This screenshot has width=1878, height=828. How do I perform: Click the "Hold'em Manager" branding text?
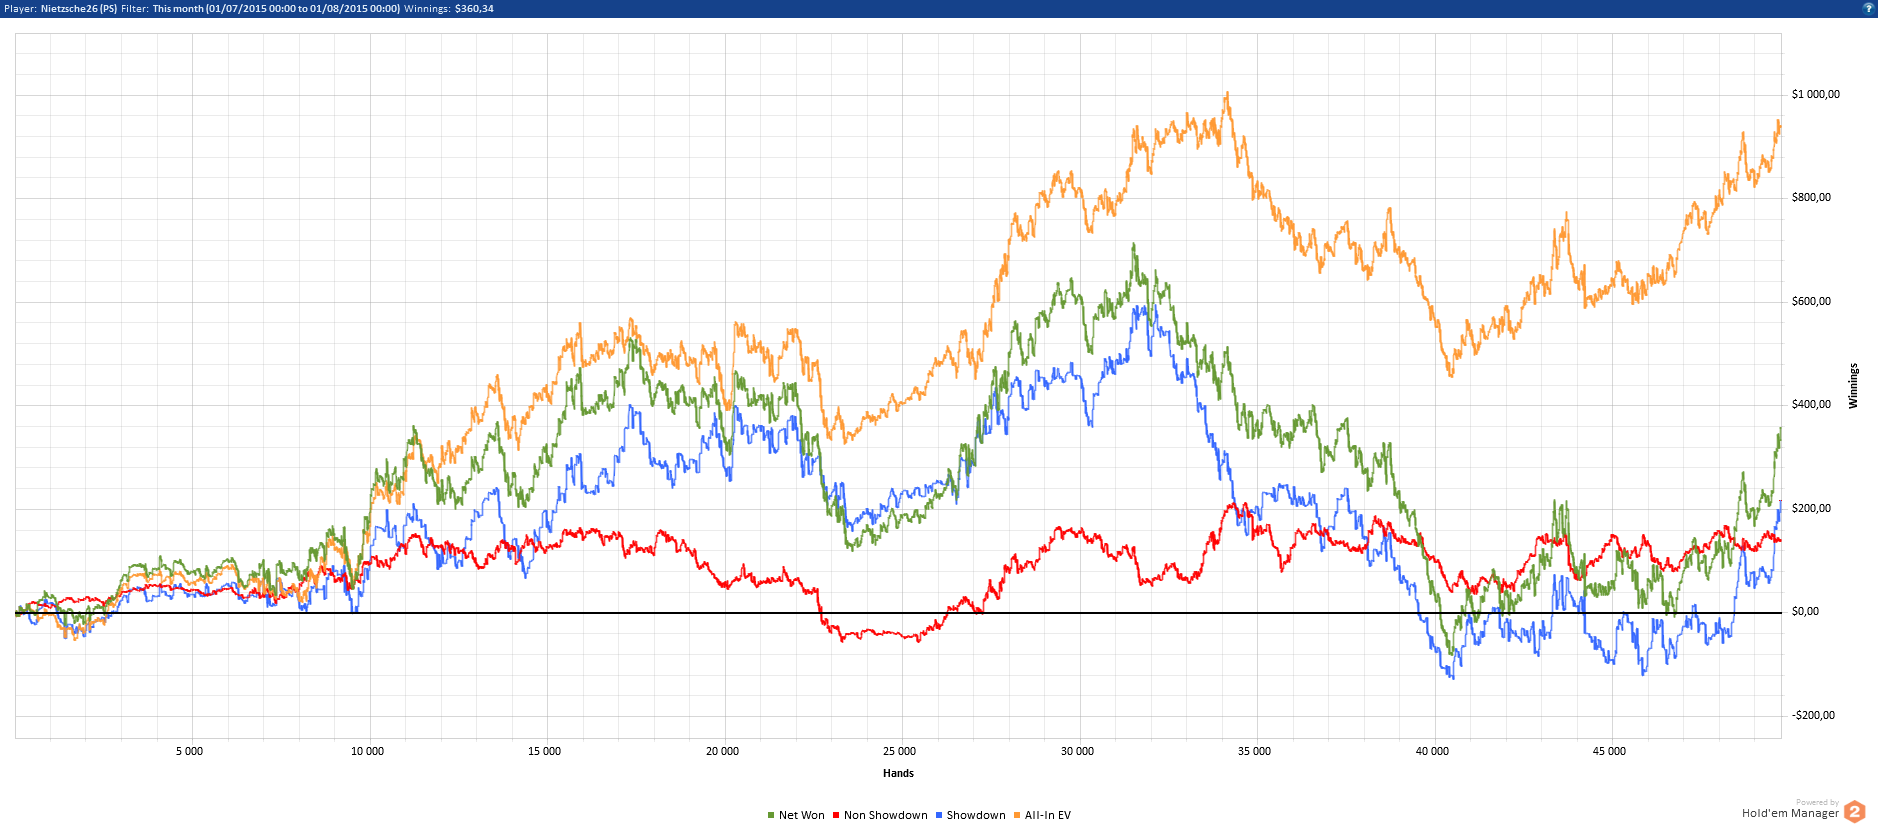pyautogui.click(x=1790, y=813)
